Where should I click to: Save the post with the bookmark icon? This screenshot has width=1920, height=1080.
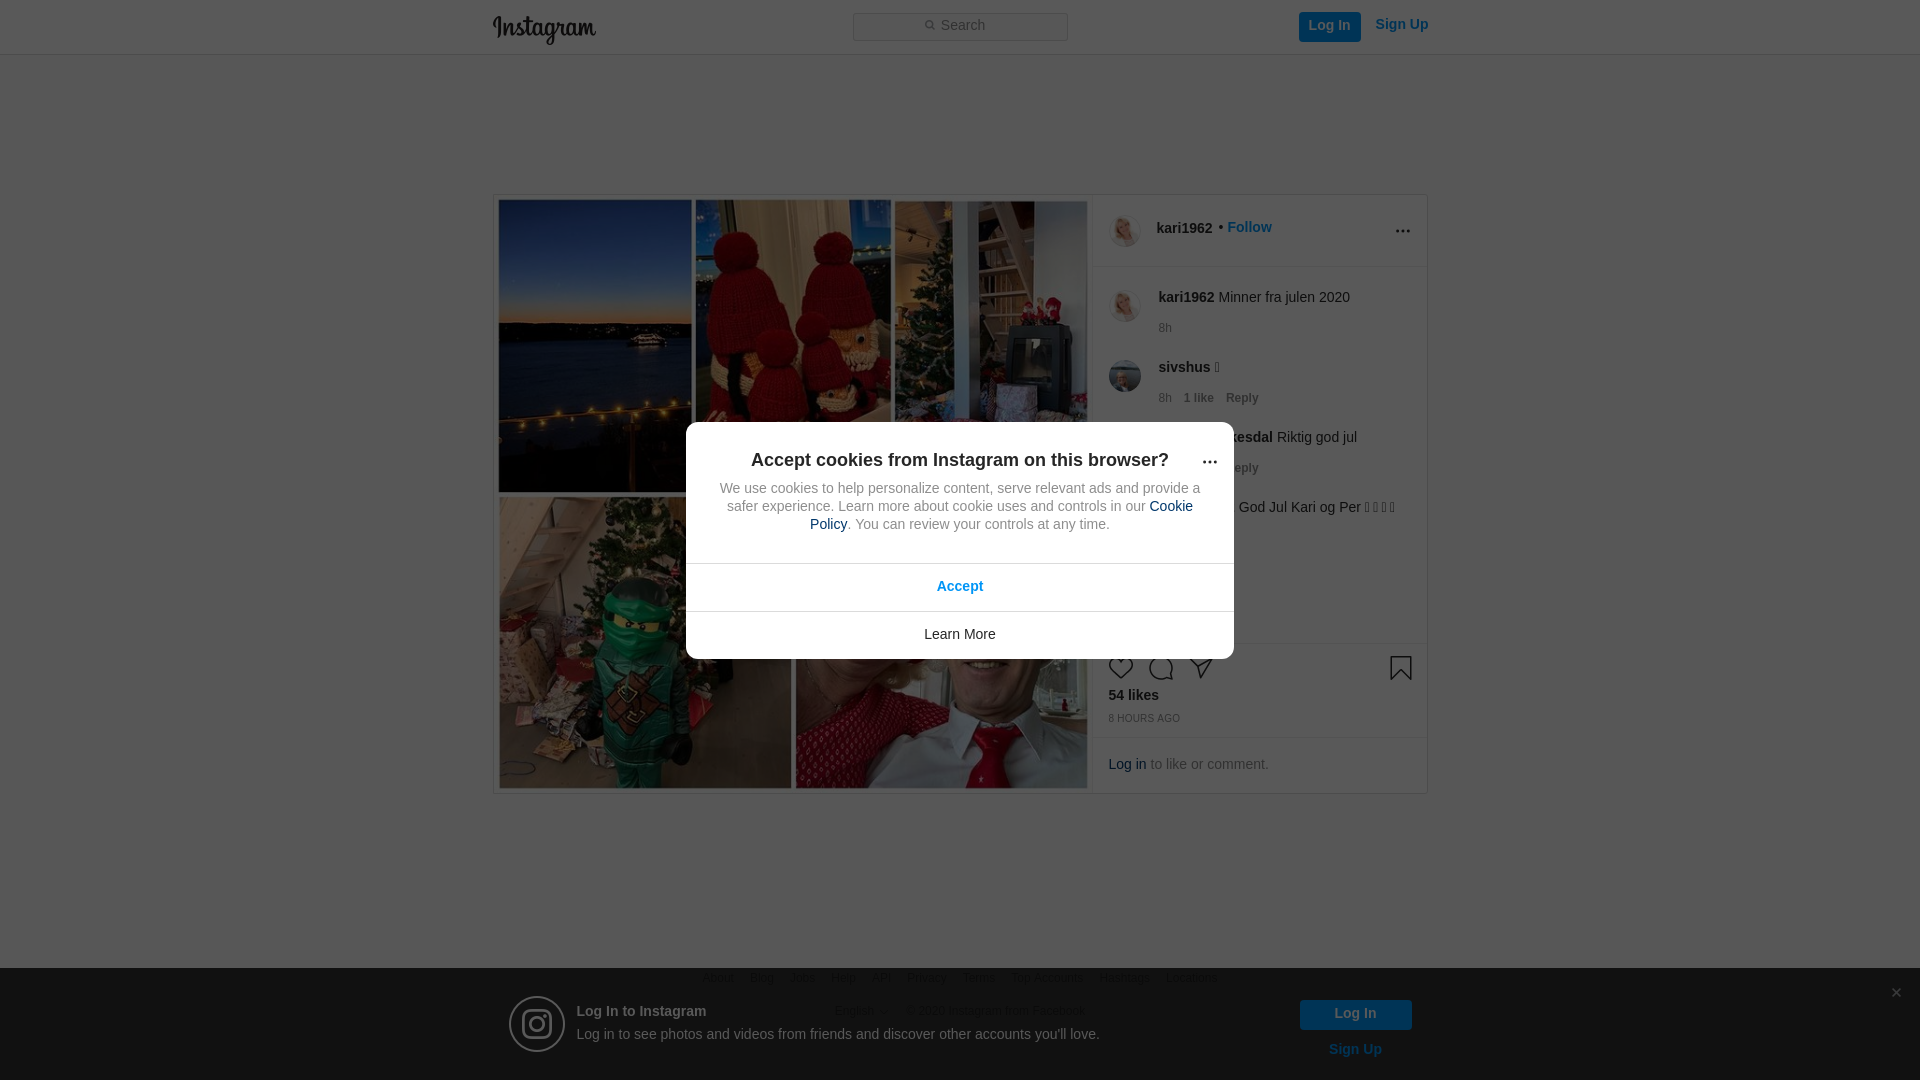pos(1400,667)
